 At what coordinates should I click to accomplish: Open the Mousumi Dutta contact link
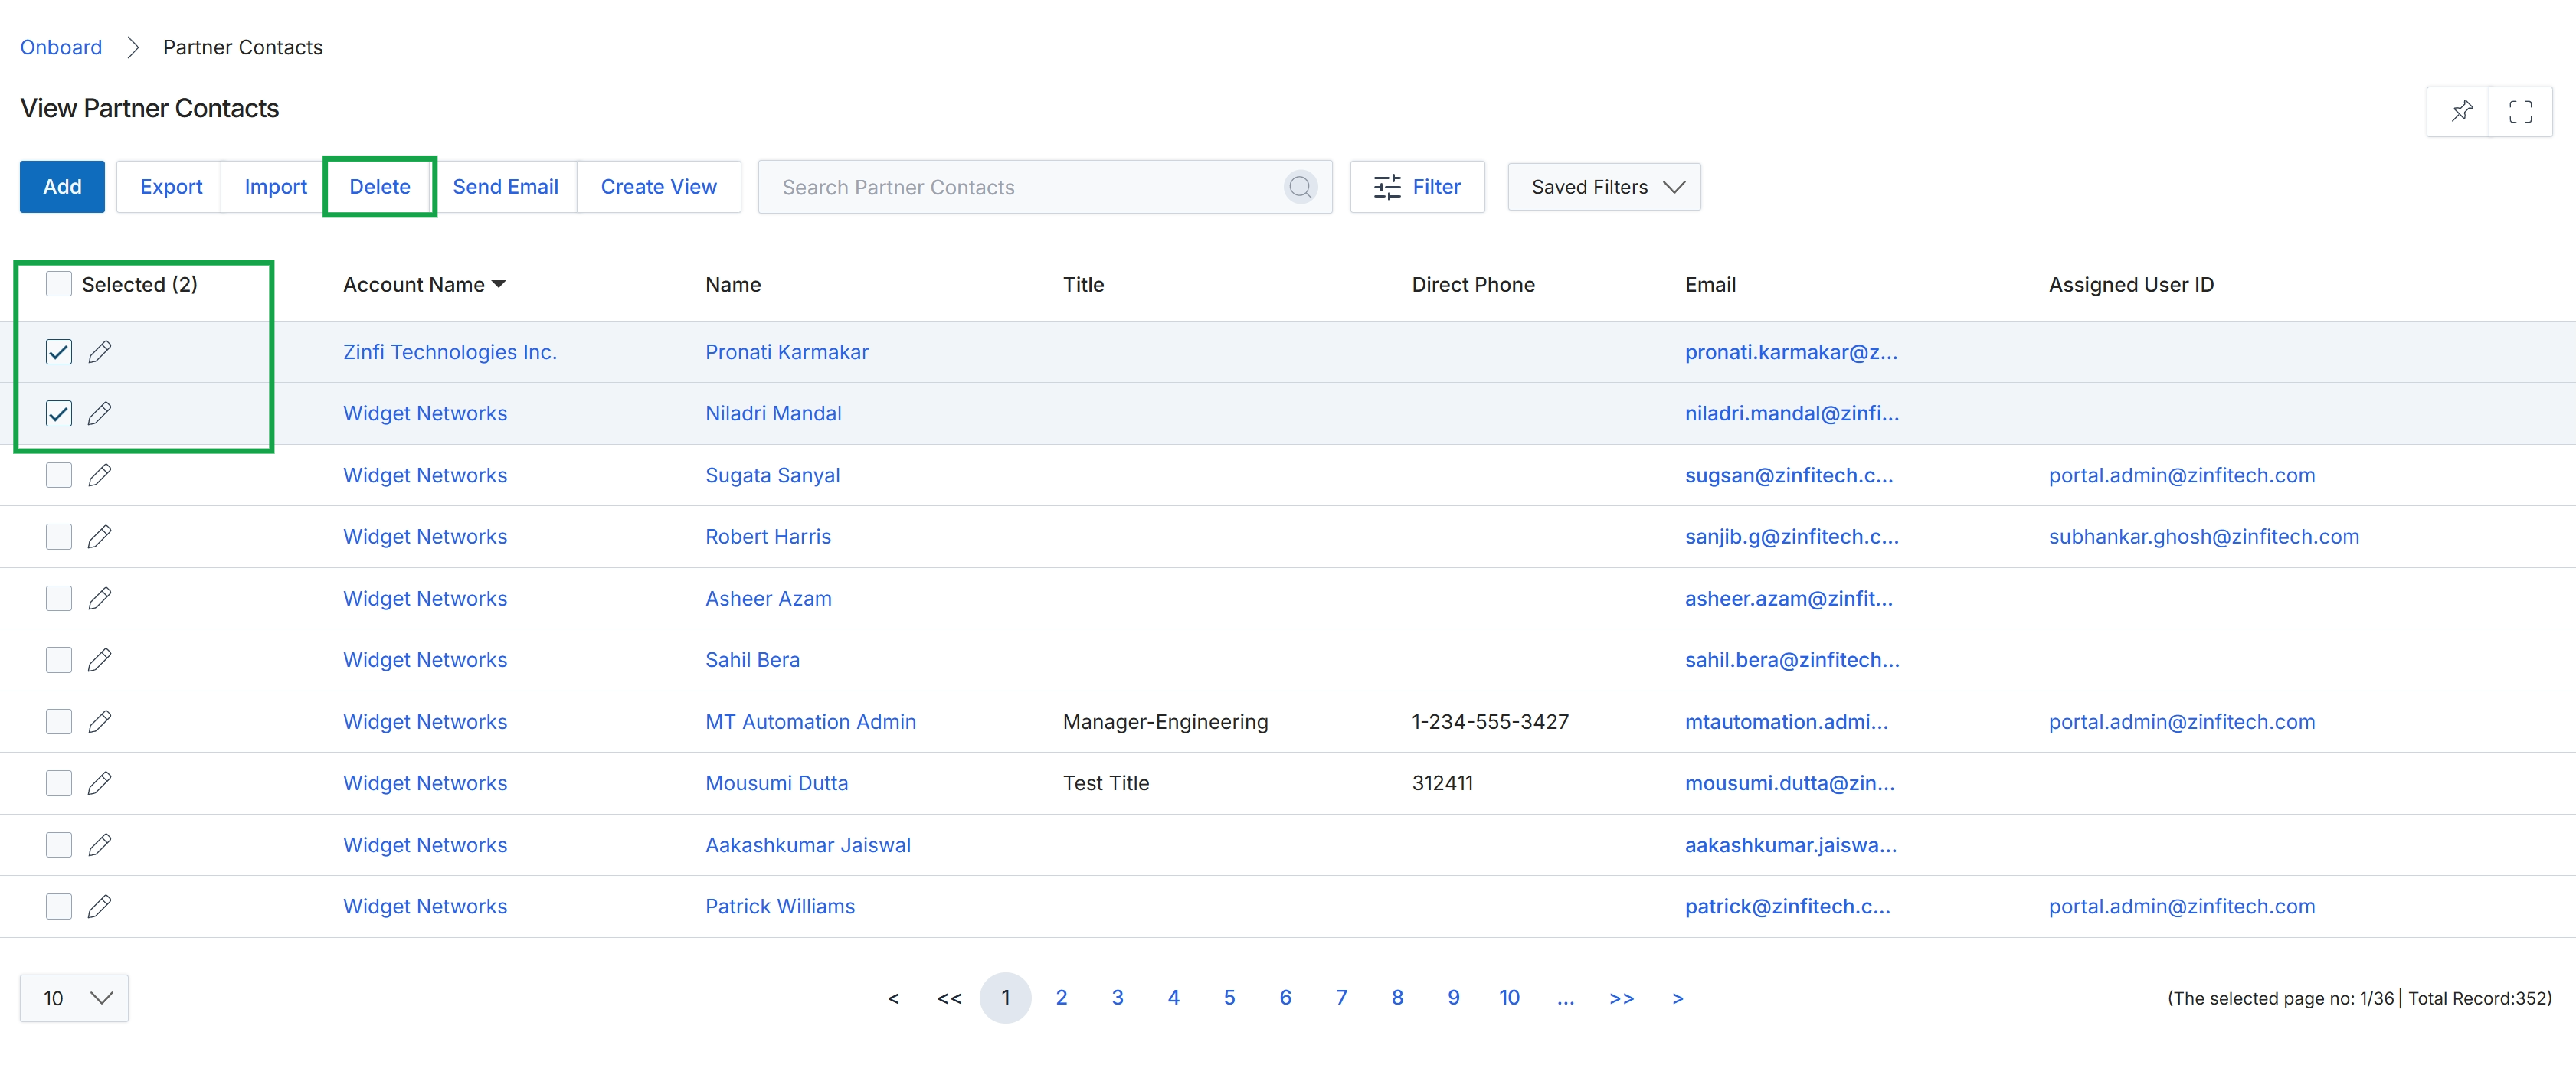pyautogui.click(x=776, y=783)
